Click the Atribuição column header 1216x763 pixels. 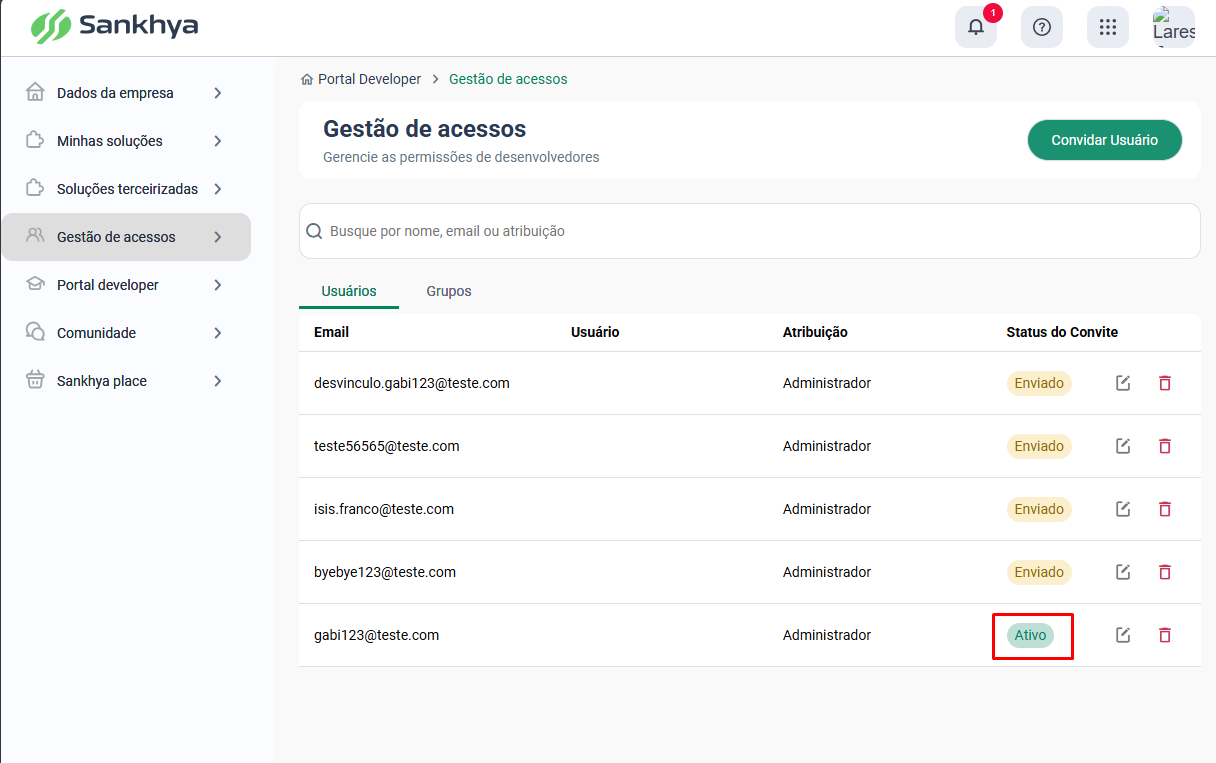pyautogui.click(x=815, y=332)
